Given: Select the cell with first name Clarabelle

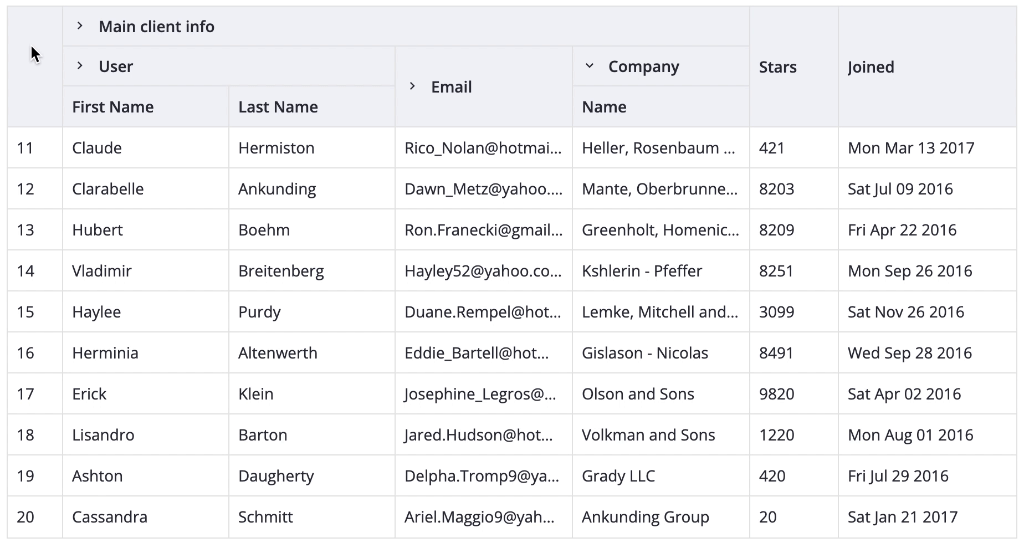Looking at the screenshot, I should (x=146, y=189).
